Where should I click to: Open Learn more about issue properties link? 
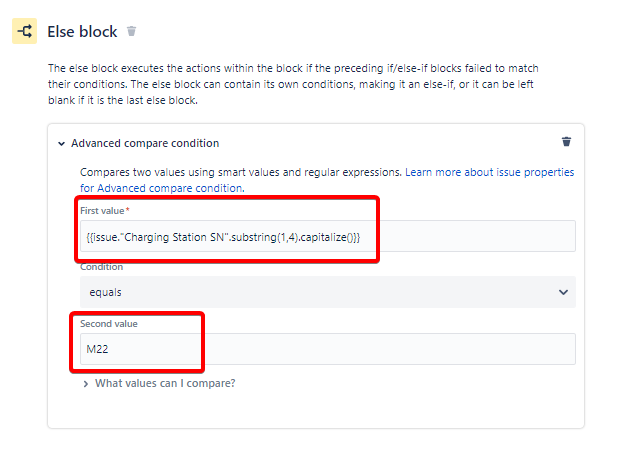489,172
